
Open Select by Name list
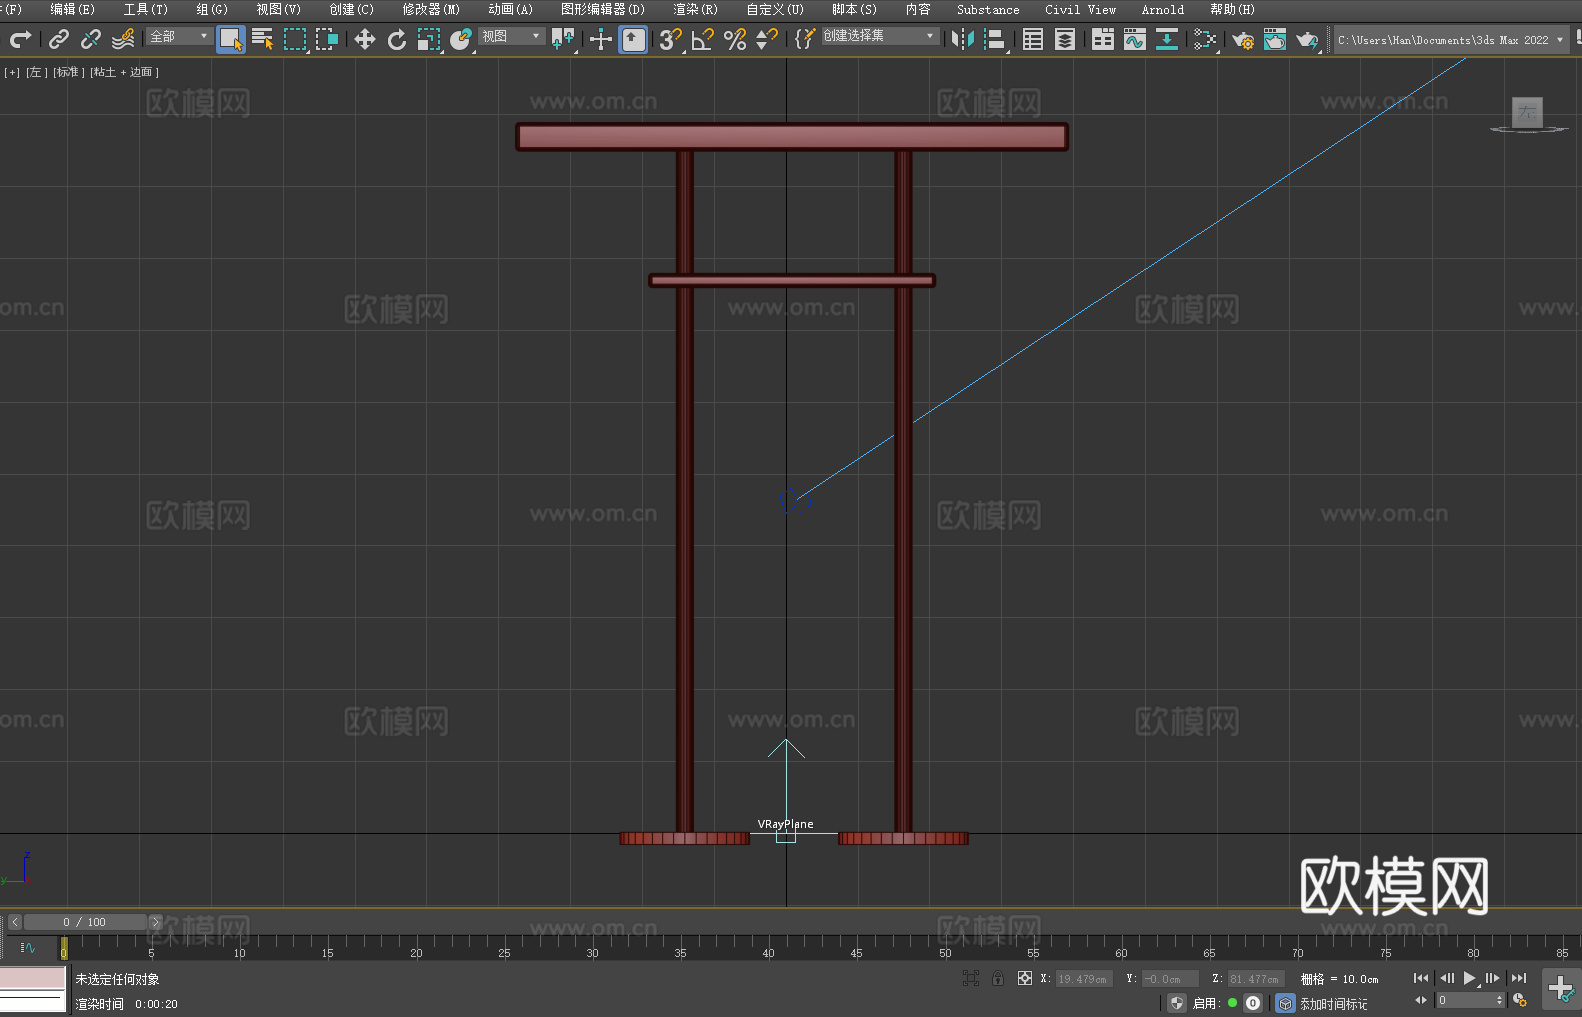(x=263, y=40)
